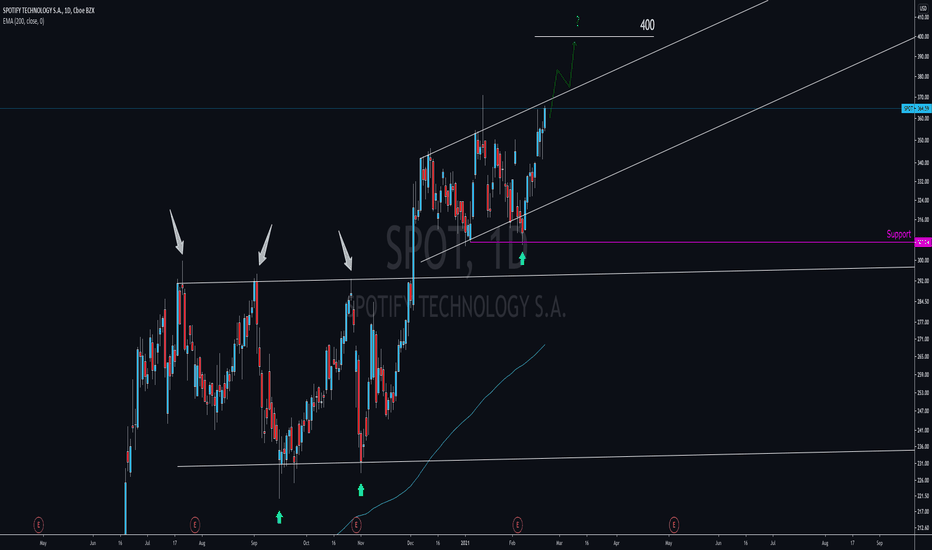Click the Nov label on time axis
This screenshot has height=550, width=932.
point(360,543)
